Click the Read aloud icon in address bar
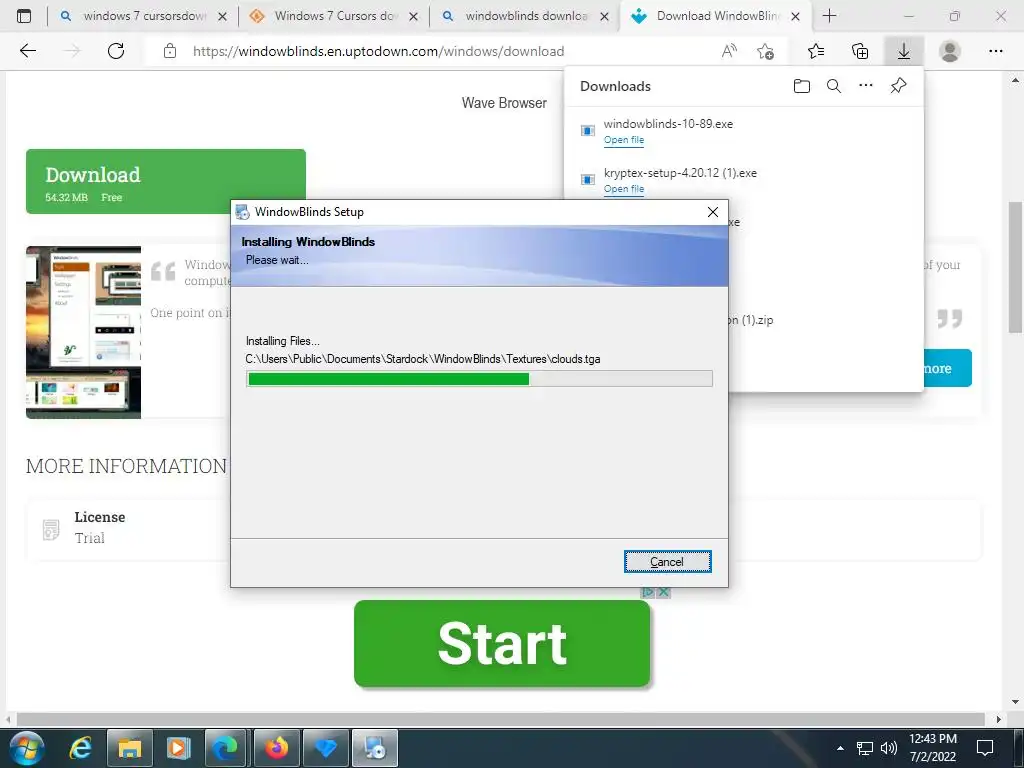 point(729,51)
